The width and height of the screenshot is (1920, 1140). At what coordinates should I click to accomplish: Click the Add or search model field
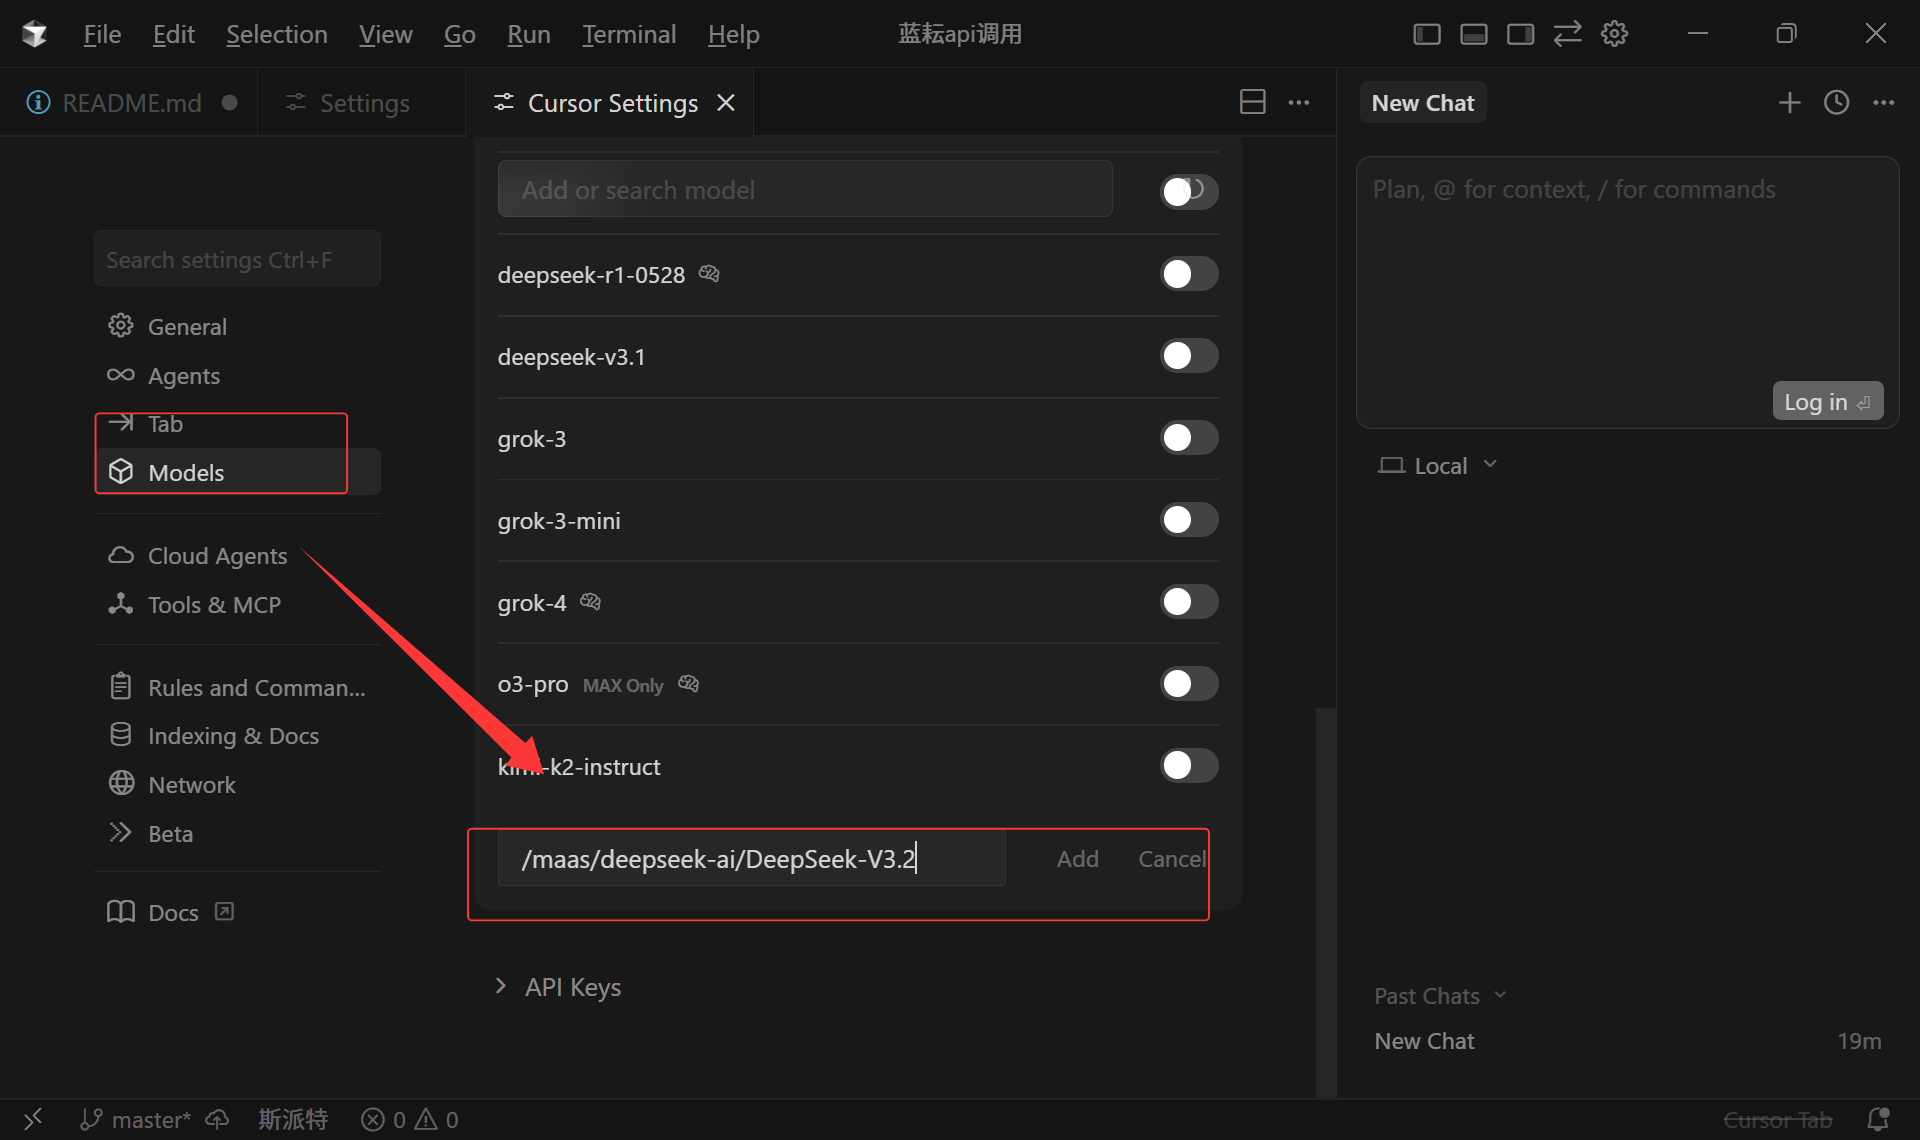click(x=804, y=190)
